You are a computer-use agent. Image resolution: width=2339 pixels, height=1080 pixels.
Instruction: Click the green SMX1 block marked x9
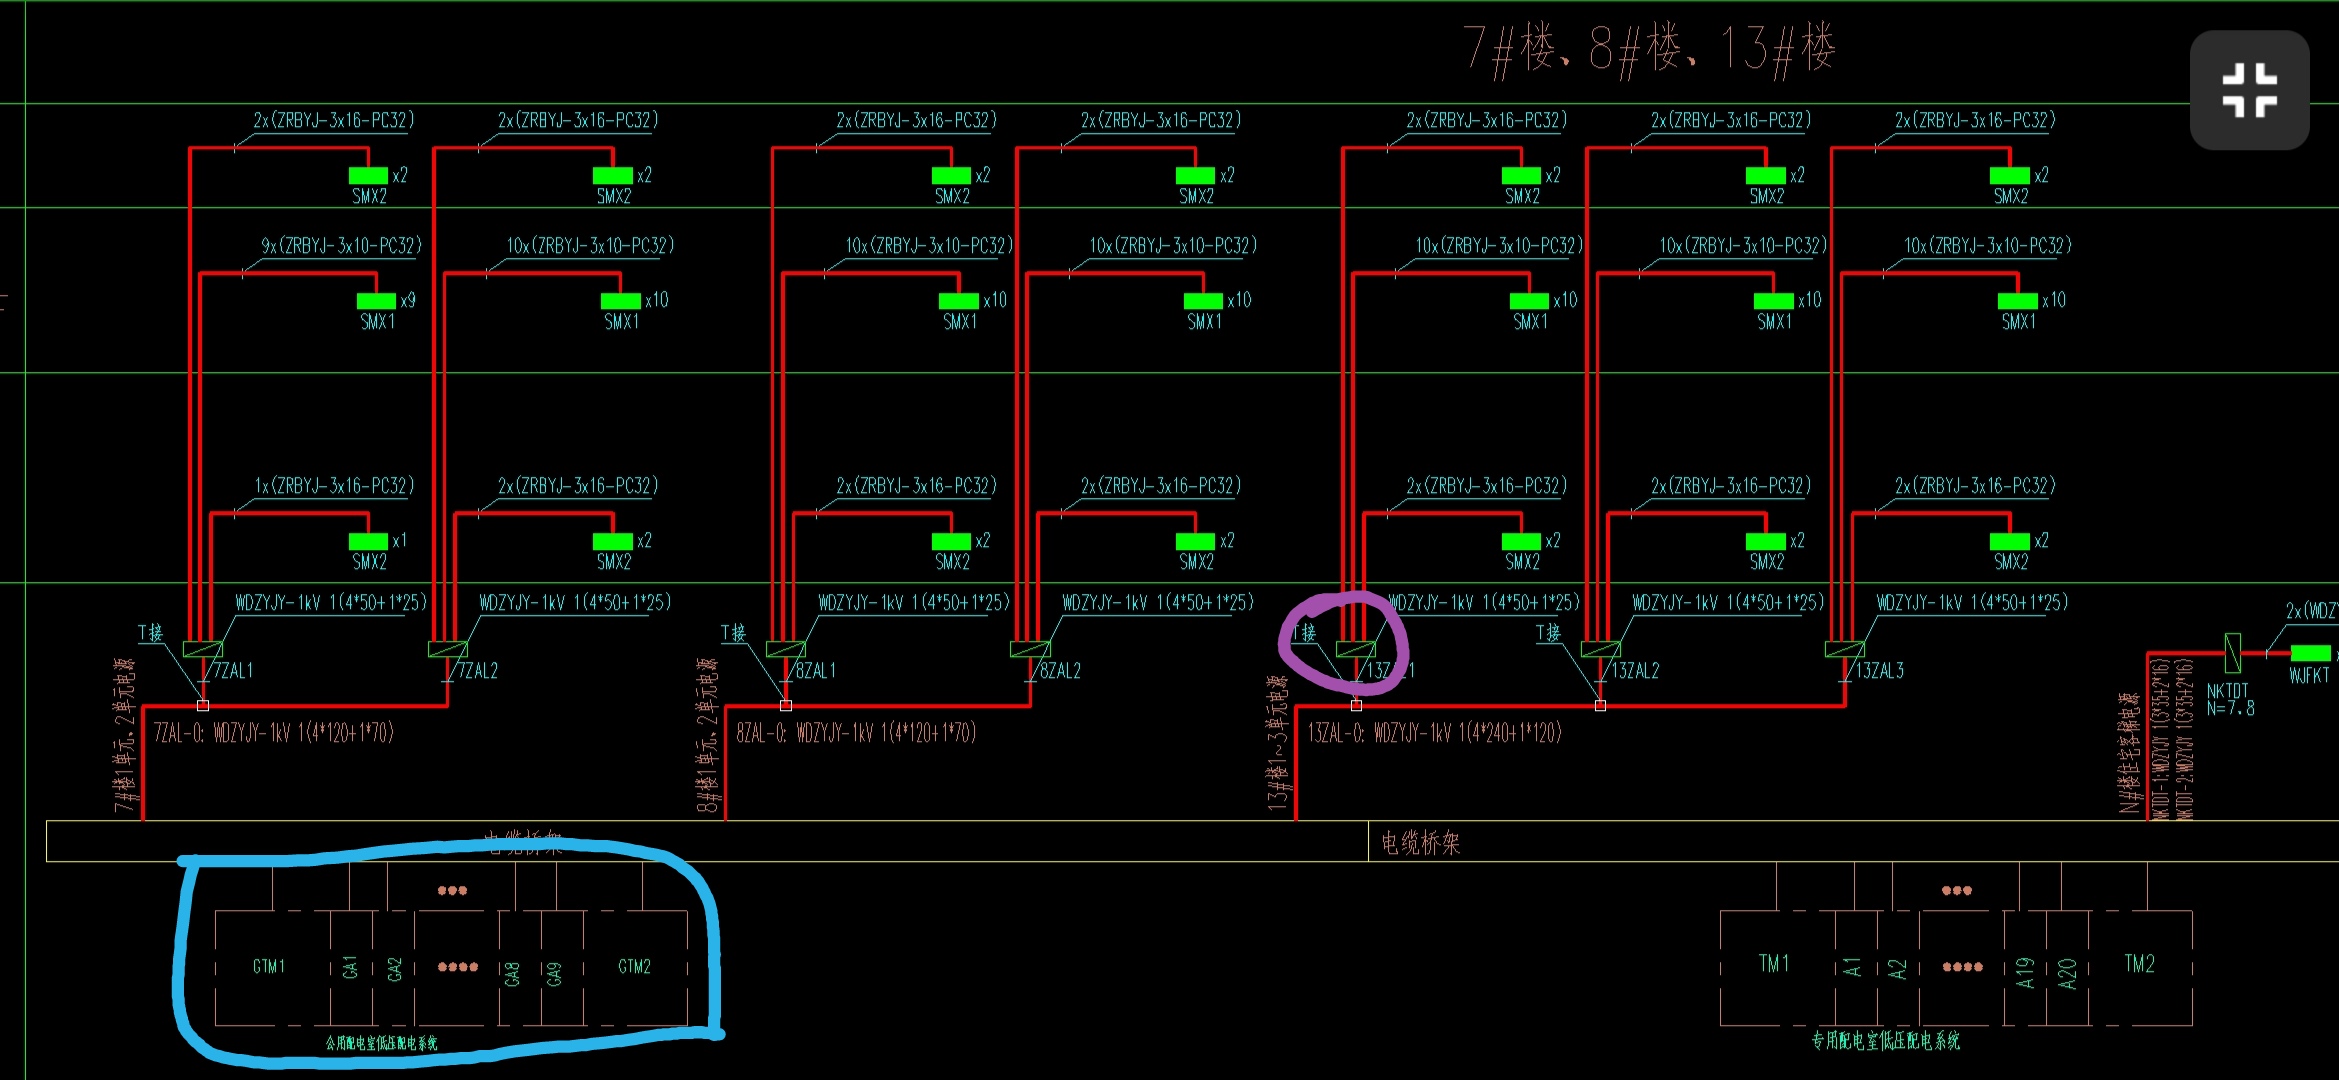point(376,301)
